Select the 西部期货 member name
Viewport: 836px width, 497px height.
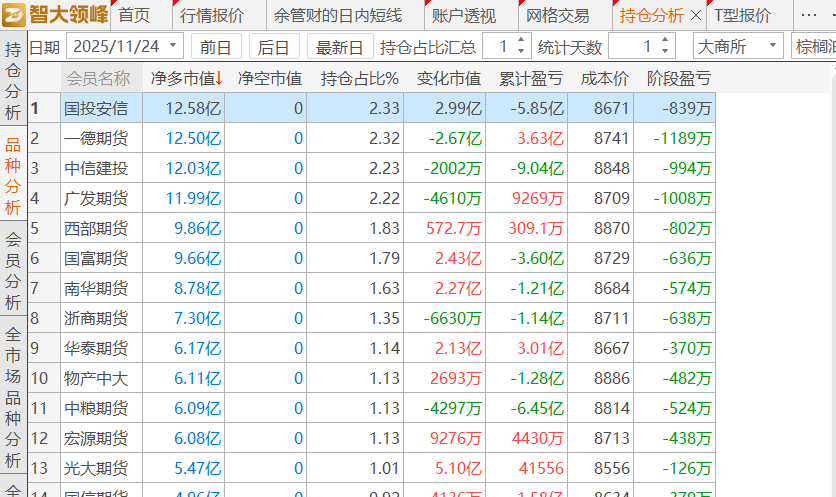coord(96,228)
